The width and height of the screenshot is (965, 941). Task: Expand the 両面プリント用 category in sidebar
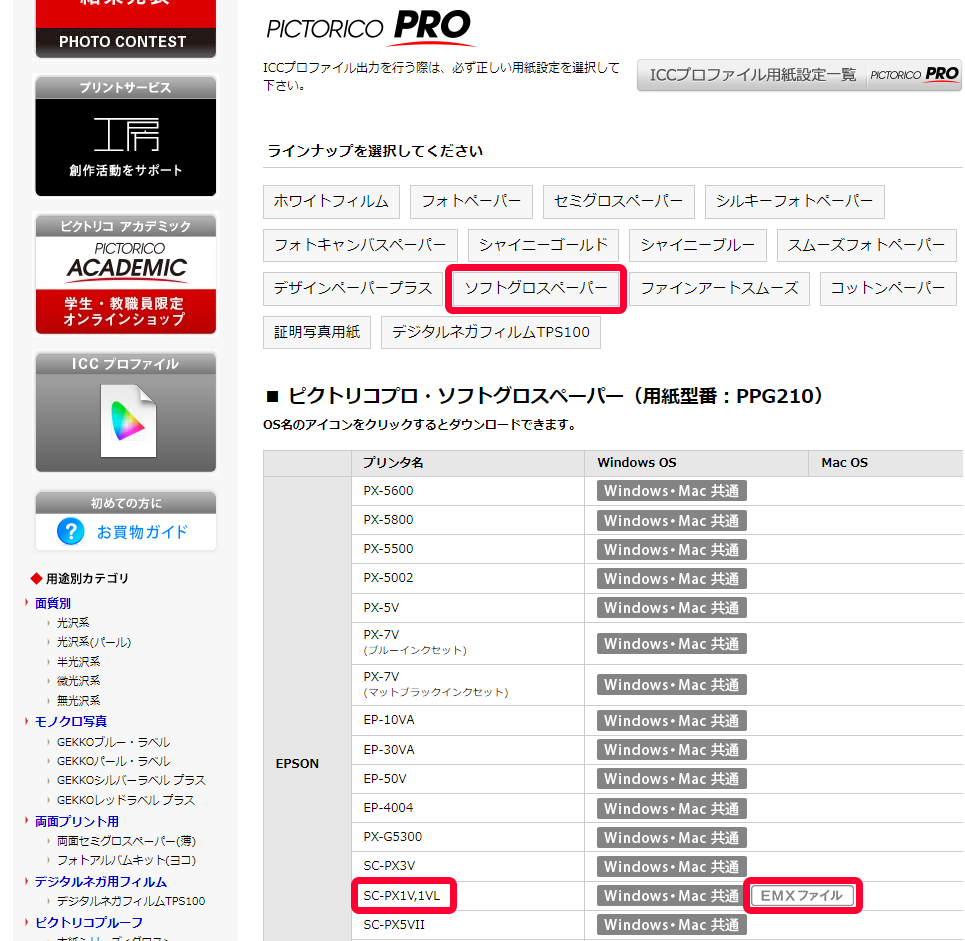[76, 821]
